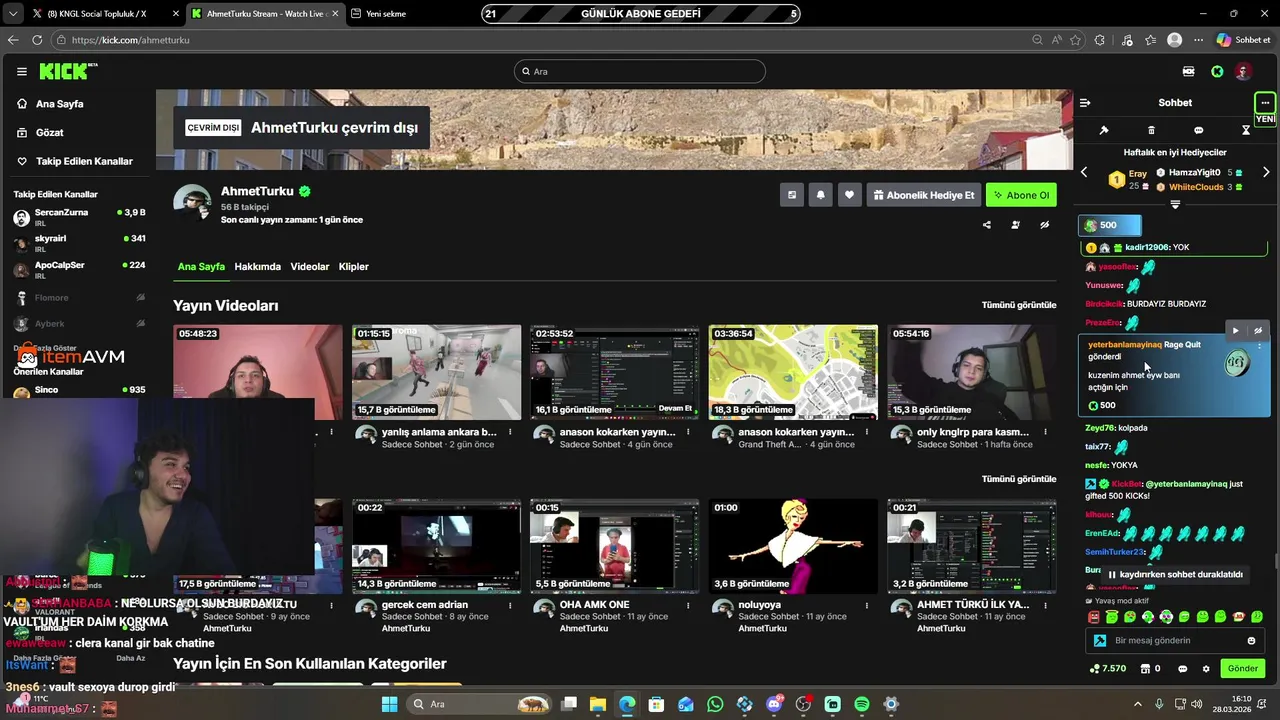Open SercanZurna followed channel
This screenshot has width=1280, height=720.
coord(78,217)
